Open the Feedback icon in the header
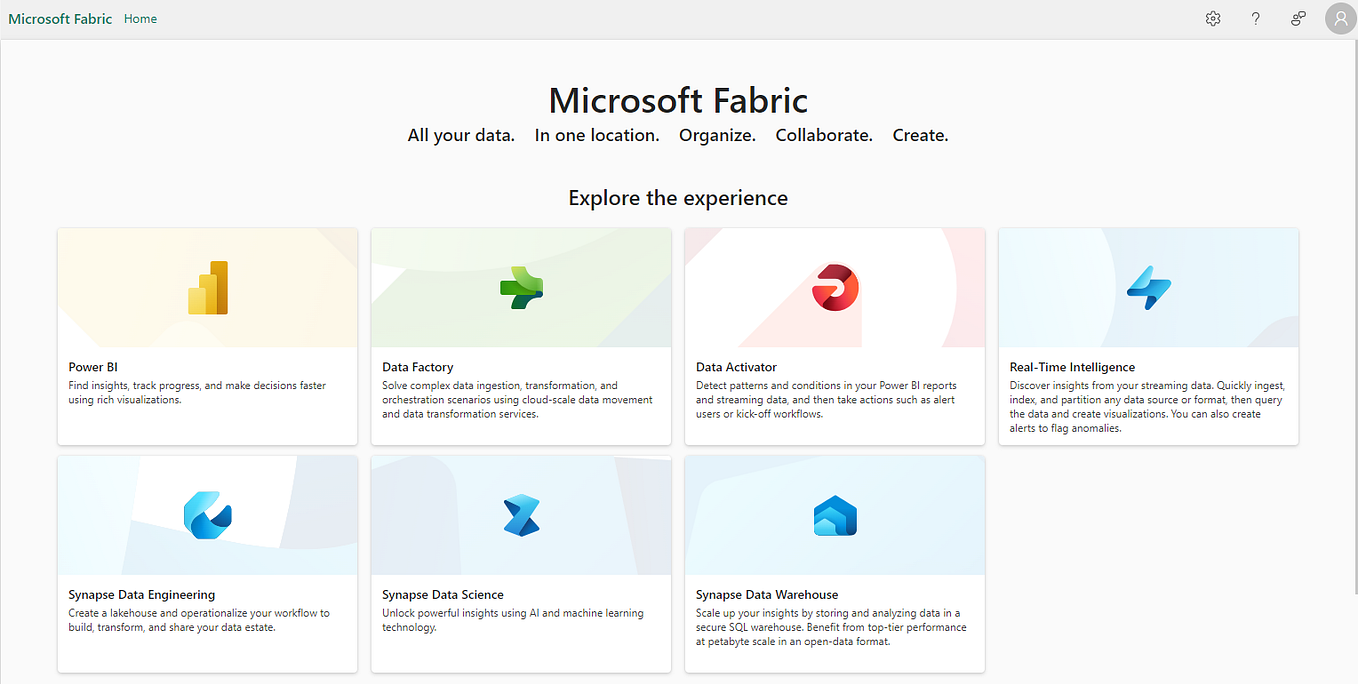This screenshot has height=684, width=1358. tap(1298, 19)
